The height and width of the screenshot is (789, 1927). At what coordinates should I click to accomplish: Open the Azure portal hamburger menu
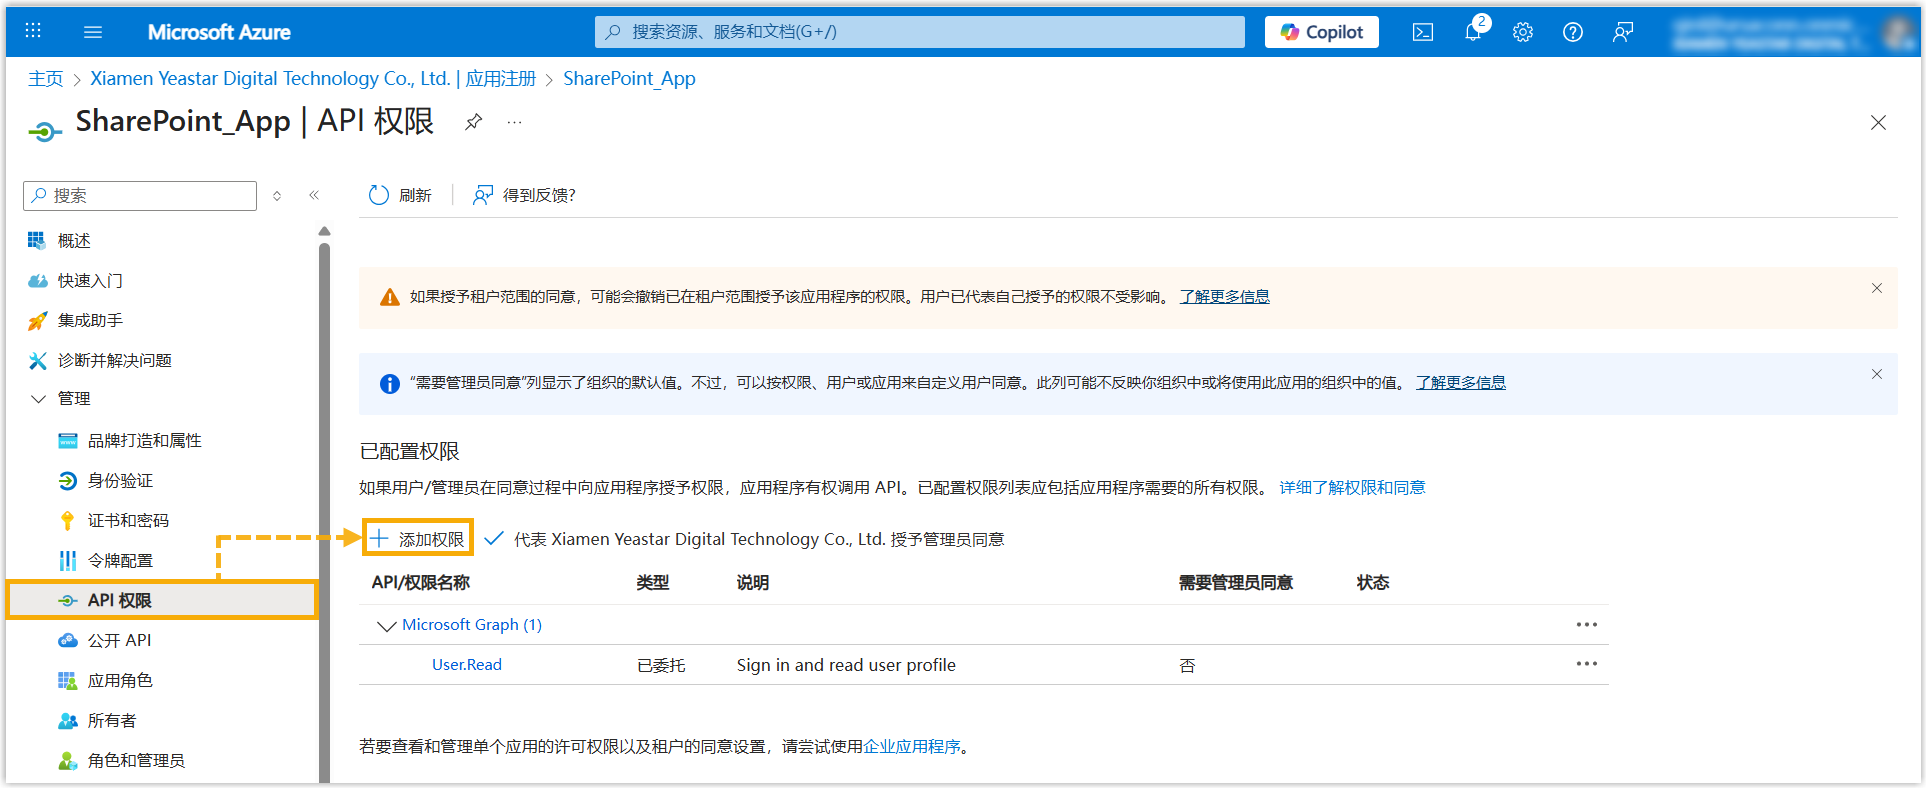click(93, 32)
